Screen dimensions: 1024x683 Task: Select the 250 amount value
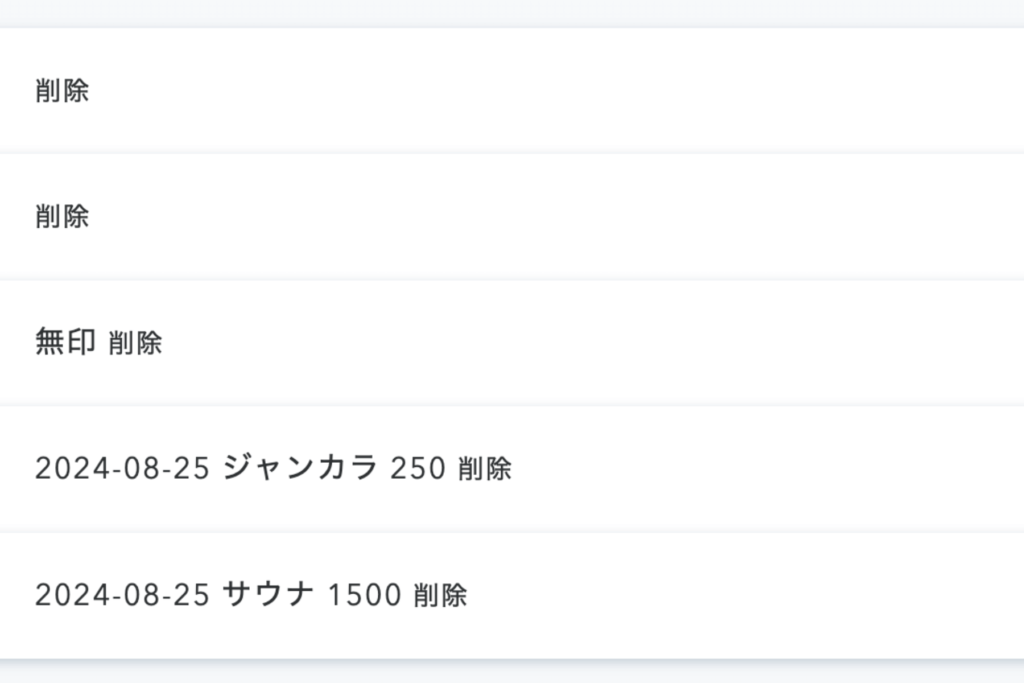coord(417,468)
